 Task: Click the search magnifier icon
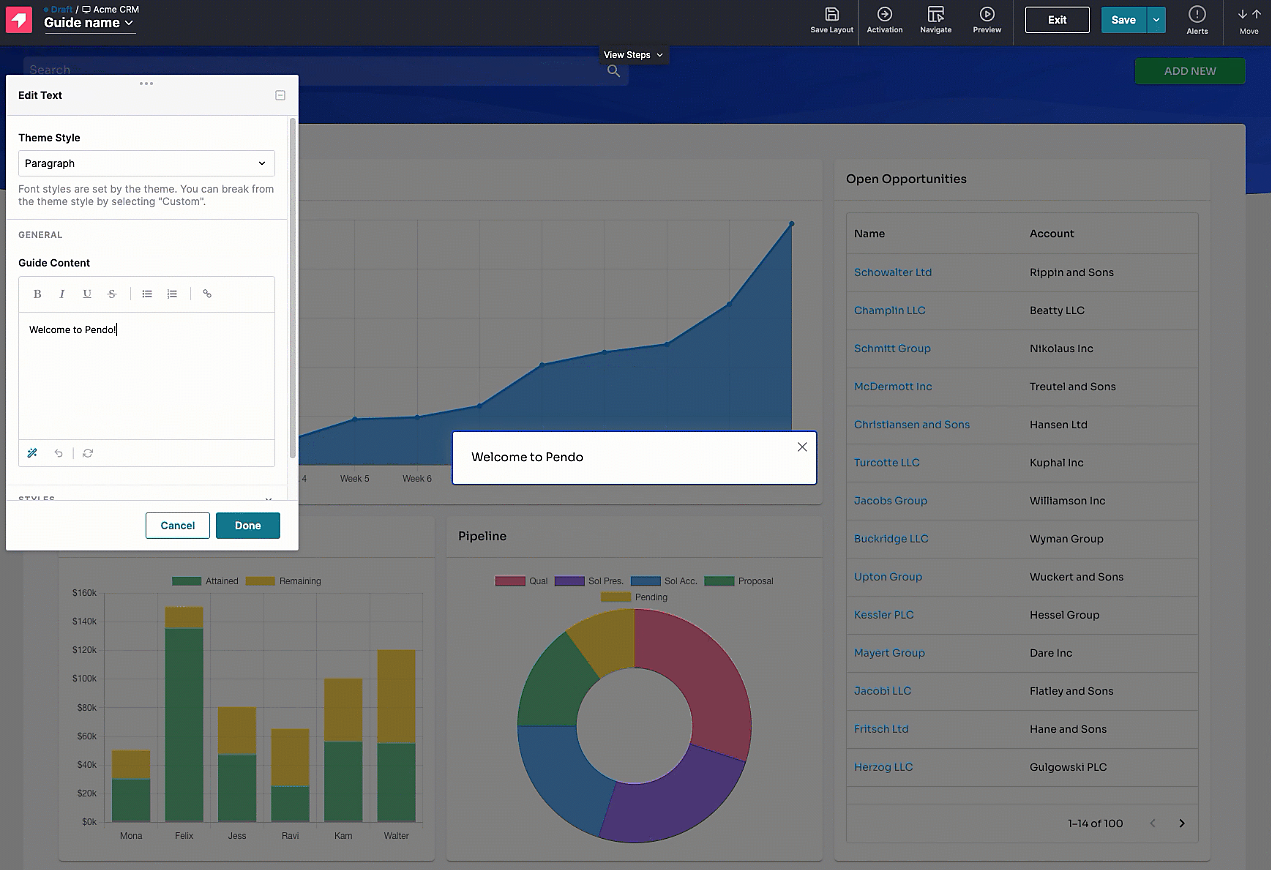click(614, 71)
